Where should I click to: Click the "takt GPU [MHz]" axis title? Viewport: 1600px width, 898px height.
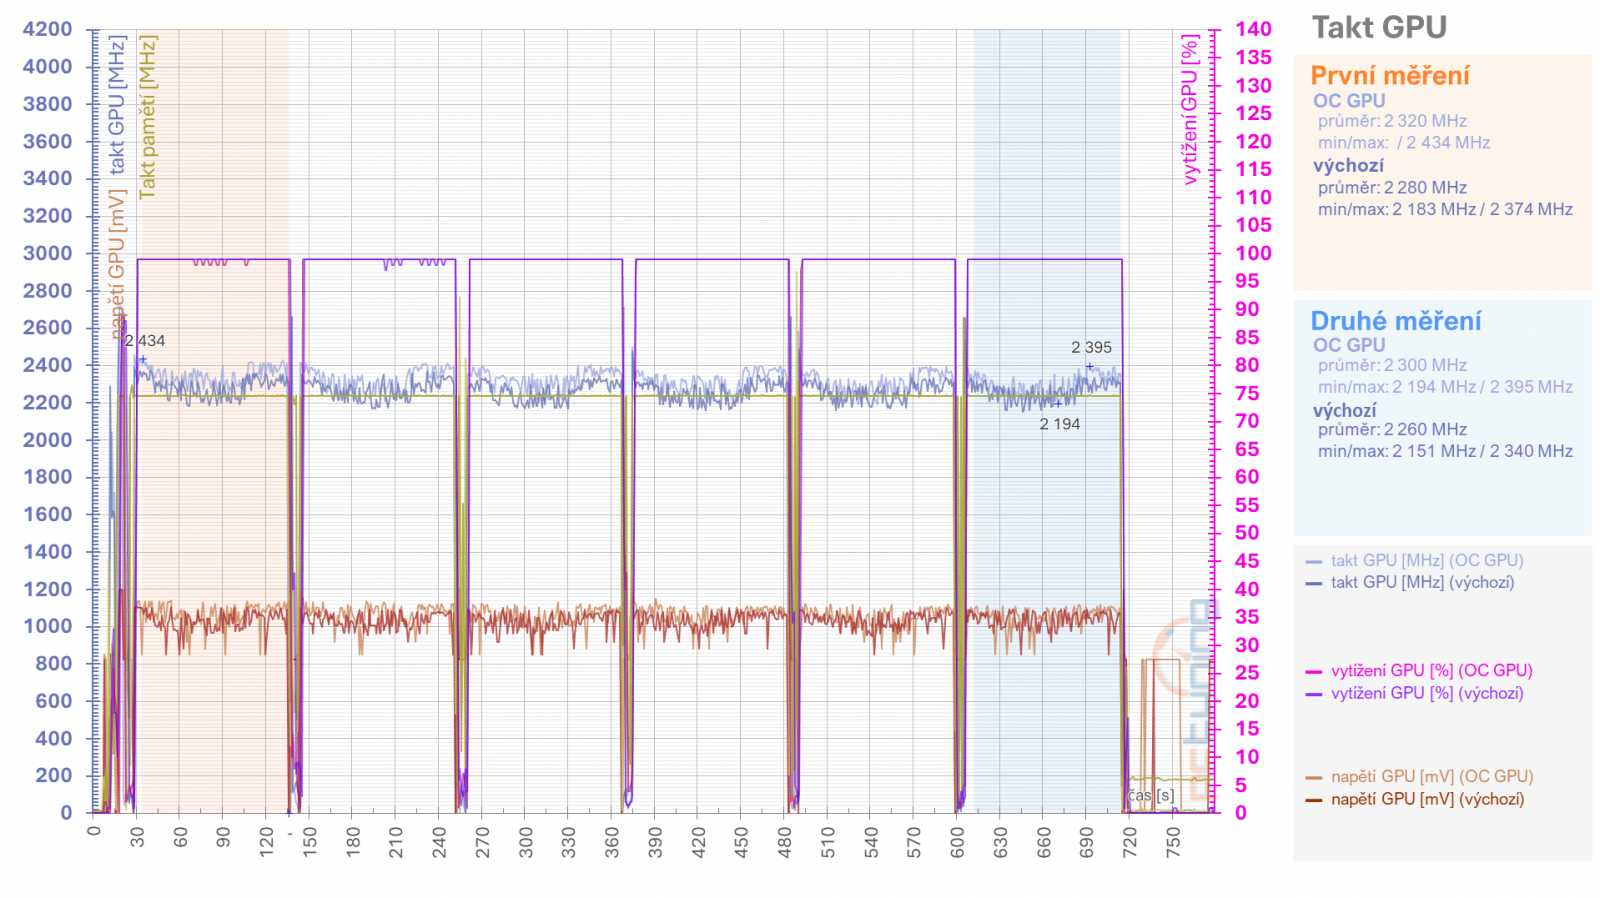pyautogui.click(x=117, y=104)
